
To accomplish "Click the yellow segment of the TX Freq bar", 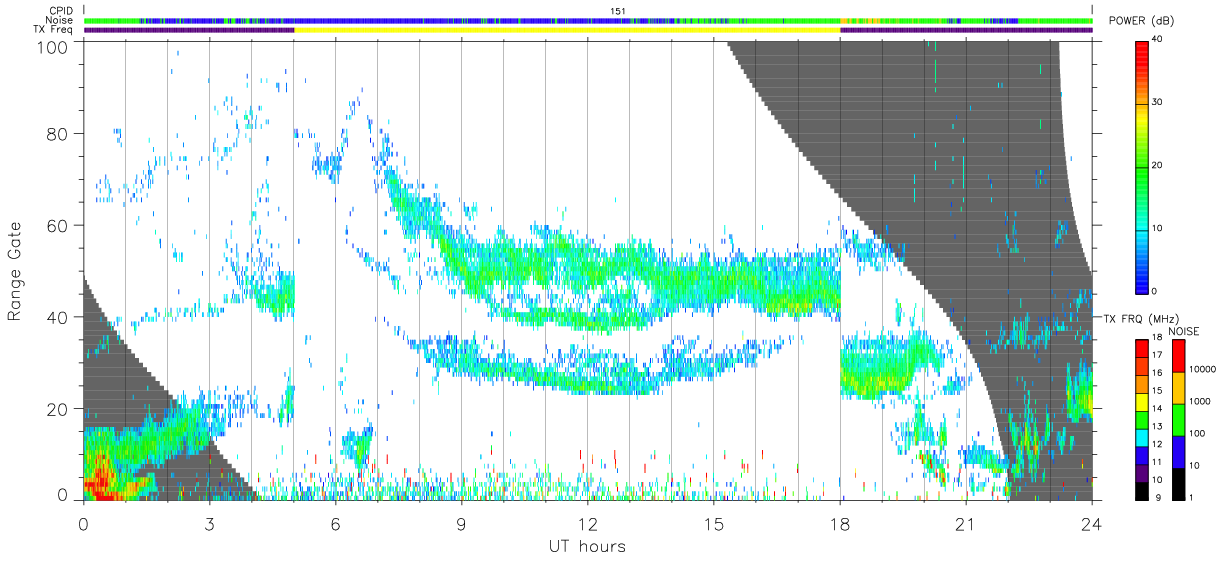I will [567, 30].
